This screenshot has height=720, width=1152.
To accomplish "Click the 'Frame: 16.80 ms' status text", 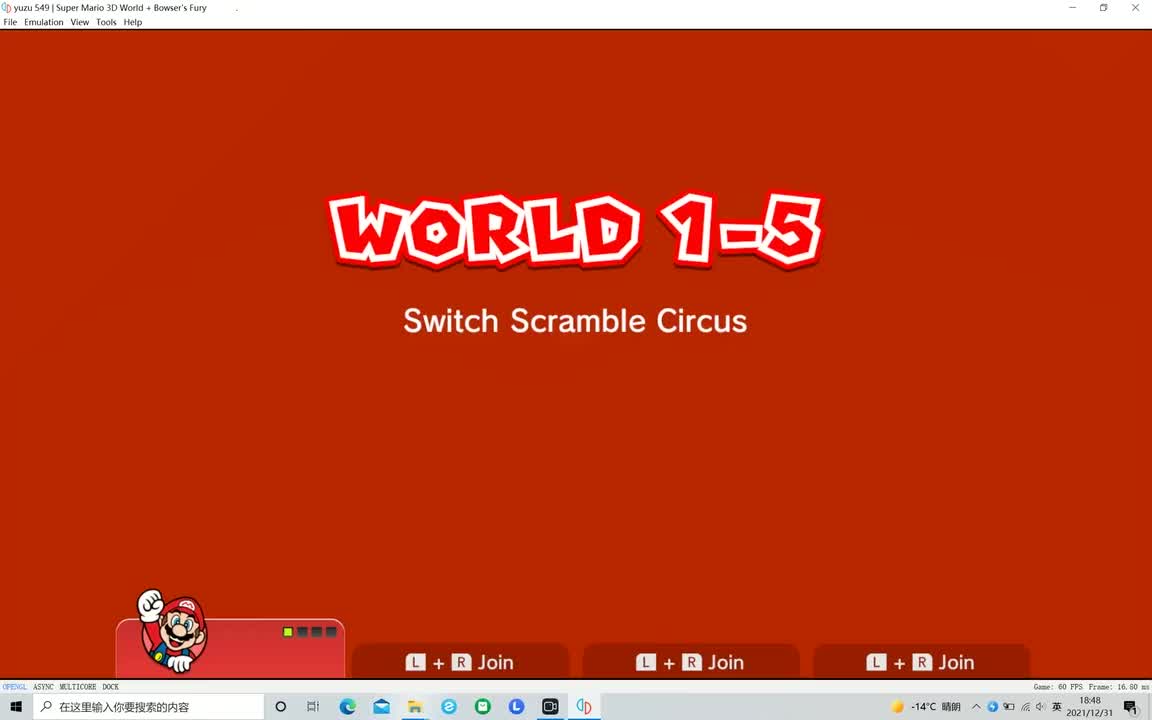I will tap(1119, 687).
